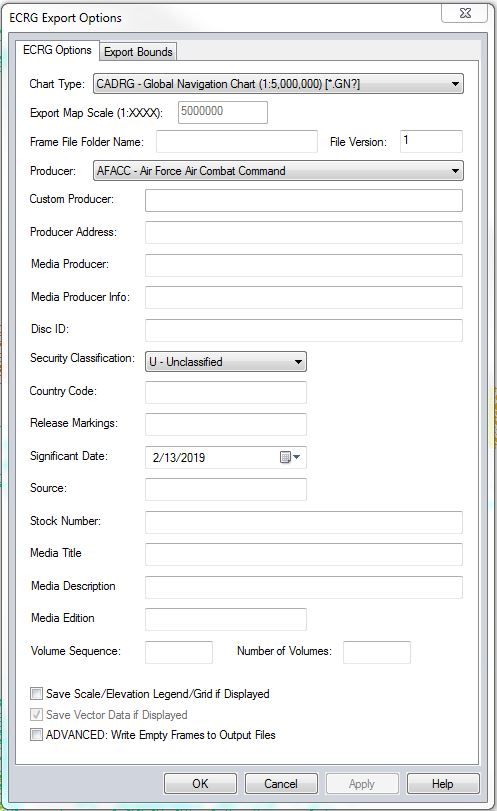The height and width of the screenshot is (811, 497).
Task: Click the Country Code input field
Action: click(225, 392)
